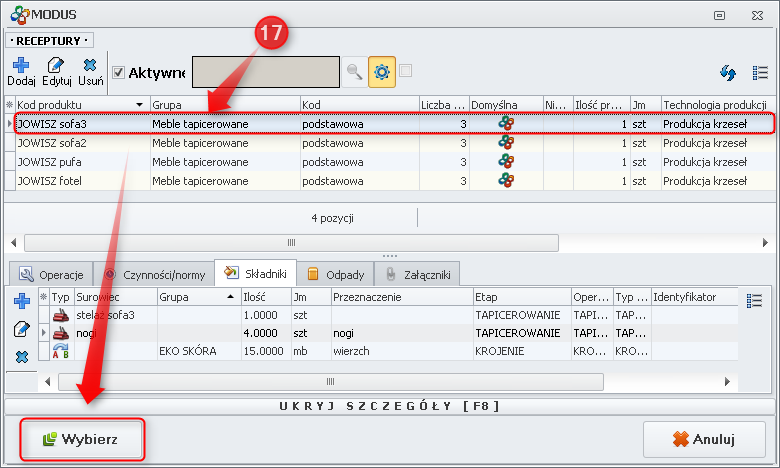This screenshot has height=468, width=780.
Task: Click the splitter dots between the grids
Action: 390,256
